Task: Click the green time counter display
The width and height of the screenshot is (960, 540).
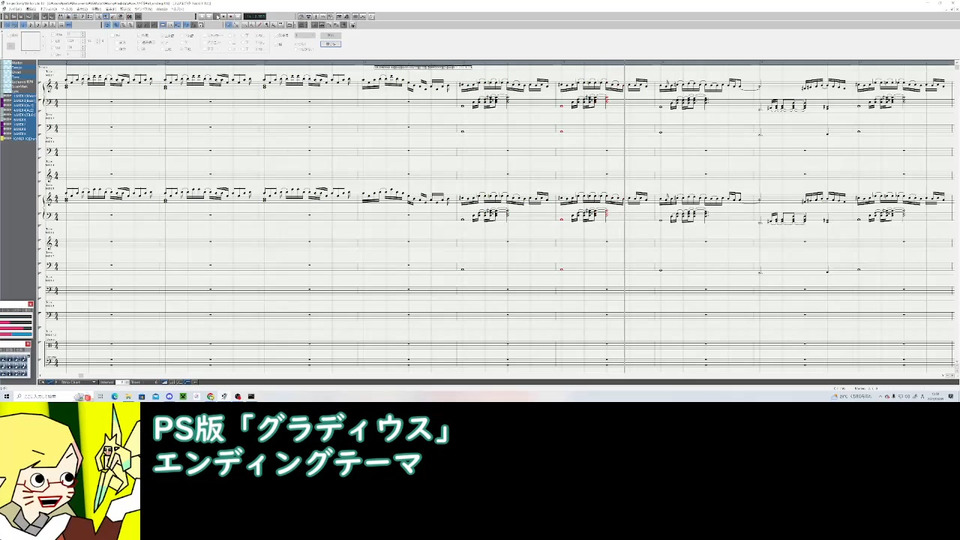Action: click(x=255, y=17)
